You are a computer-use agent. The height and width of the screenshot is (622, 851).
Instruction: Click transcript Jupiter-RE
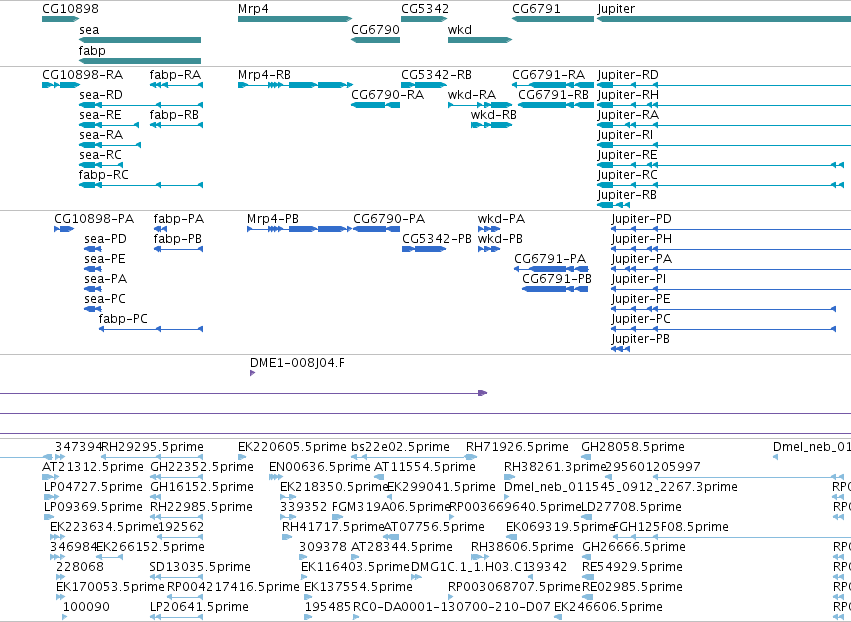pos(720,165)
